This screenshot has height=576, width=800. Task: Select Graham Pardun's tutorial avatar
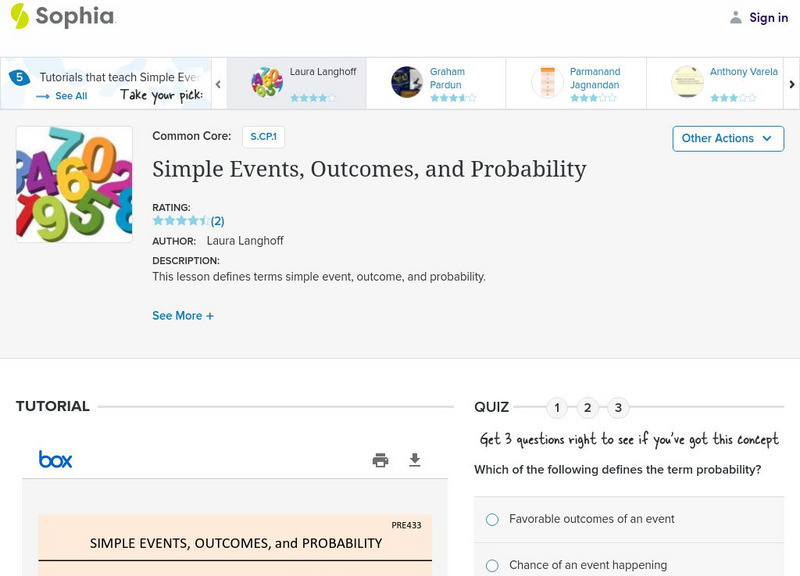[407, 82]
